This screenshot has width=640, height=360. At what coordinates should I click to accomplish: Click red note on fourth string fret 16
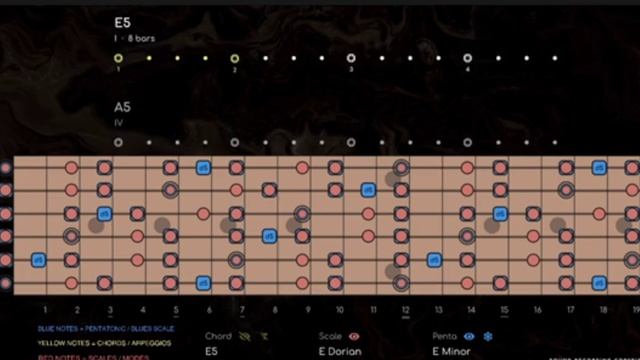tap(533, 236)
